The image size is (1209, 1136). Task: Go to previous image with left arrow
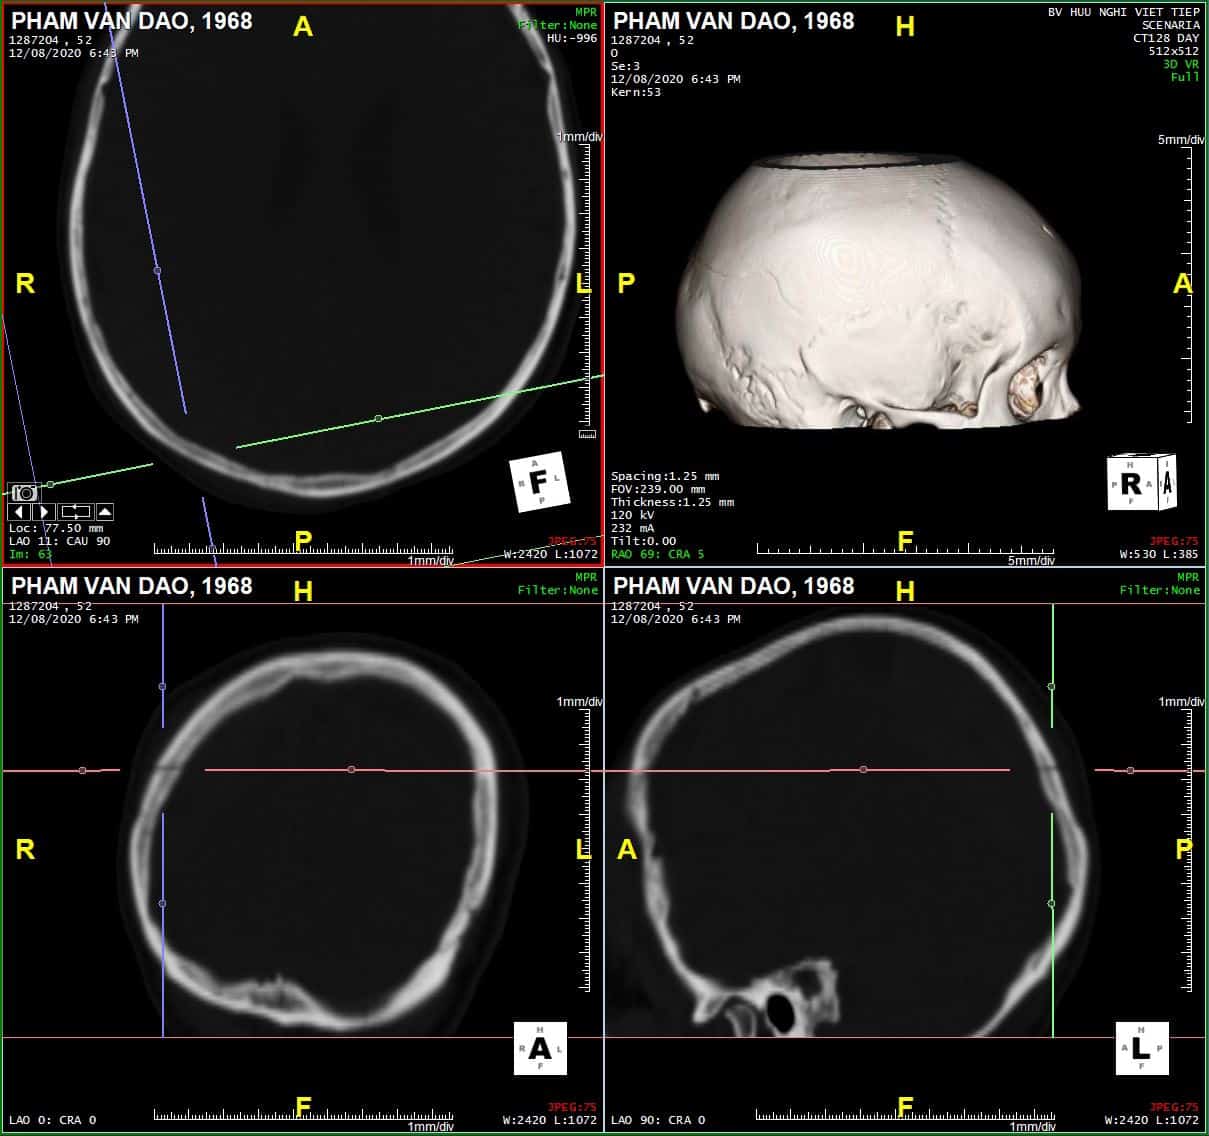(20, 512)
